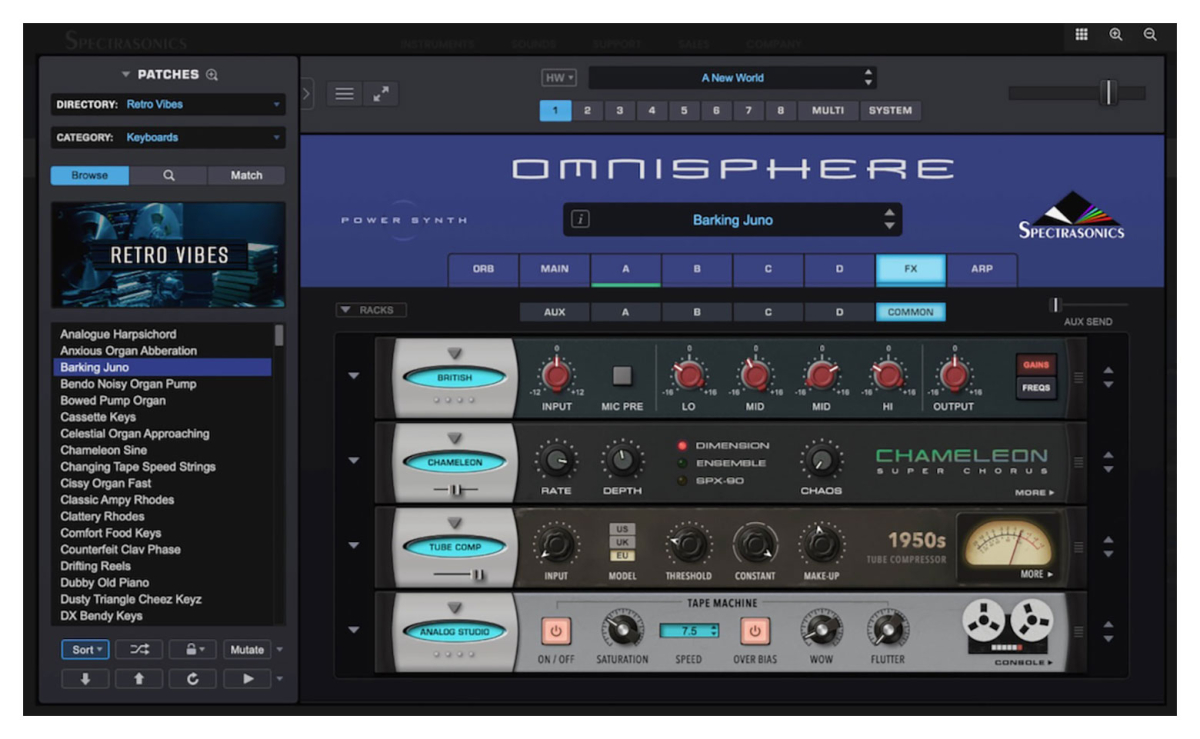This screenshot has width=1200, height=739.
Task: Click the patch info 'i' icon
Action: [x=579, y=220]
